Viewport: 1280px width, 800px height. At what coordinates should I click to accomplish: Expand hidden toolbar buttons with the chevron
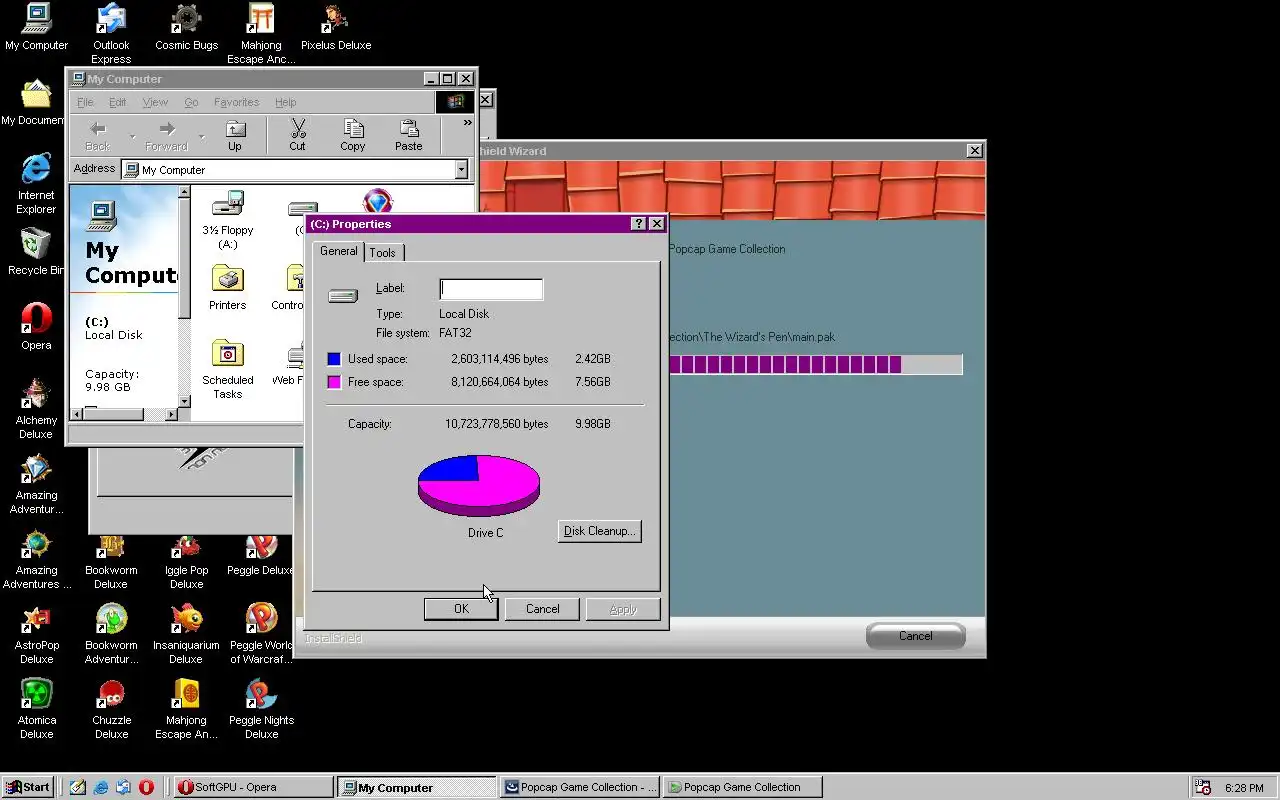point(467,123)
